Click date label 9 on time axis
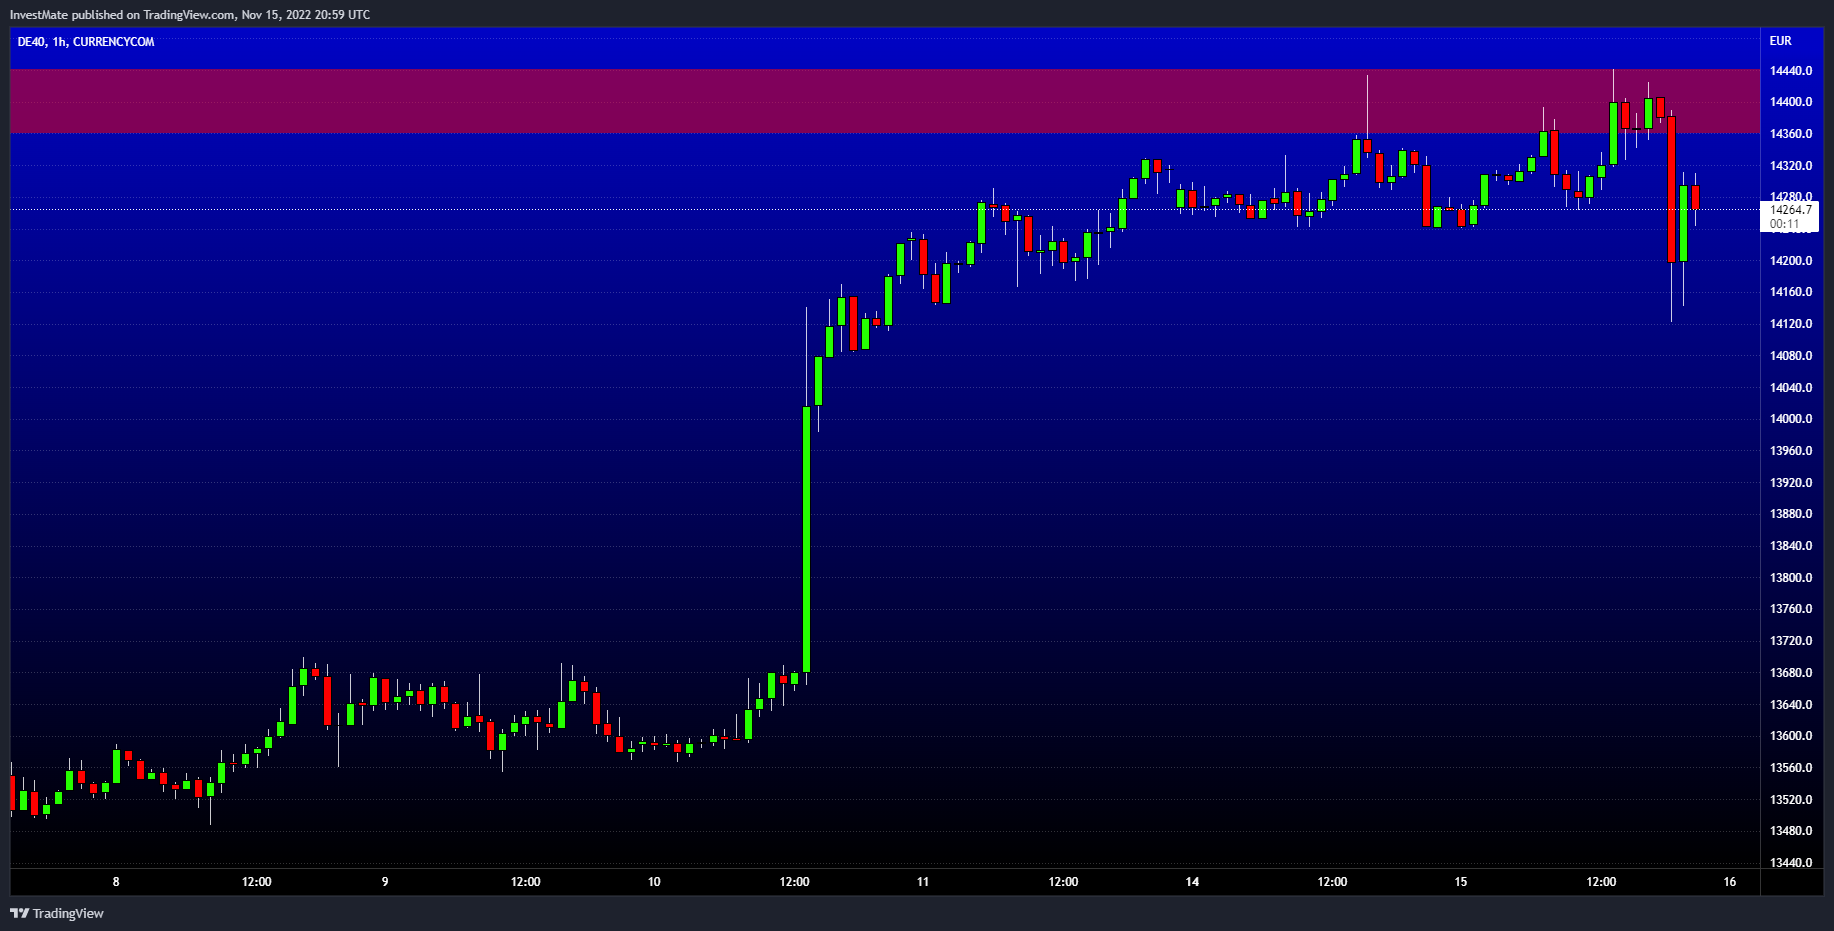Screen dimensions: 1834x931 tap(385, 882)
